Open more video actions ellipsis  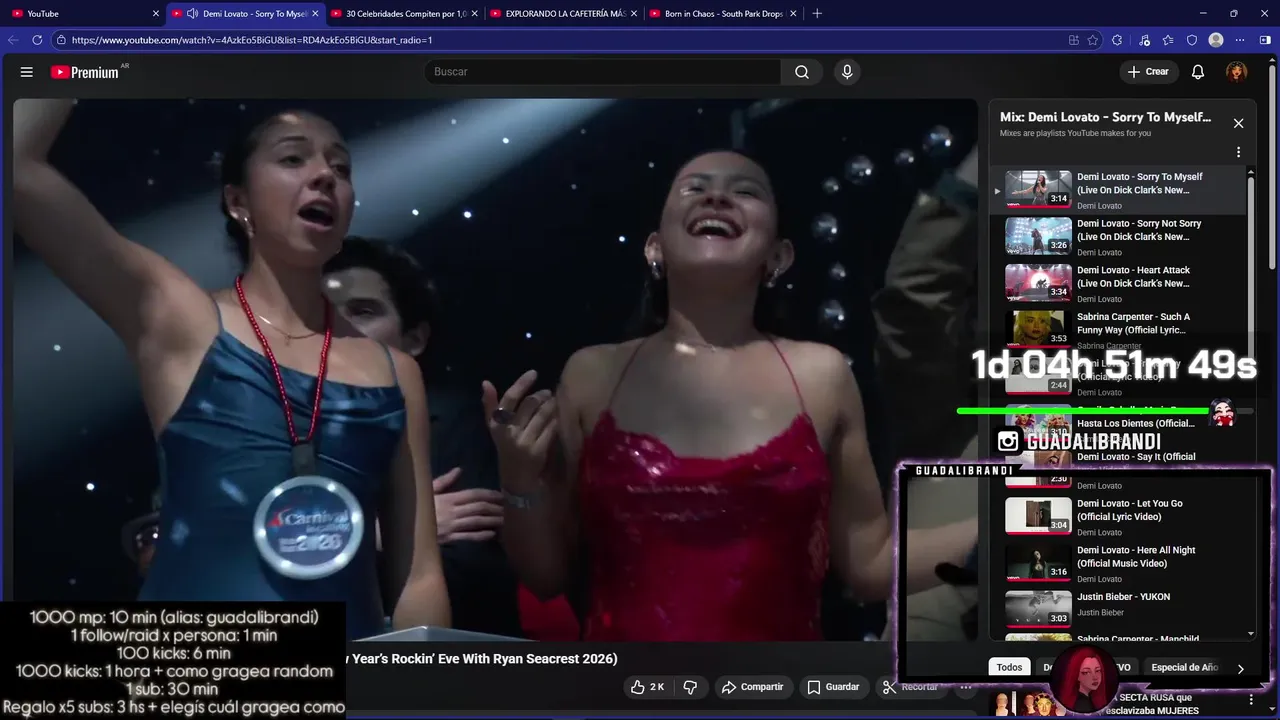[x=966, y=687]
